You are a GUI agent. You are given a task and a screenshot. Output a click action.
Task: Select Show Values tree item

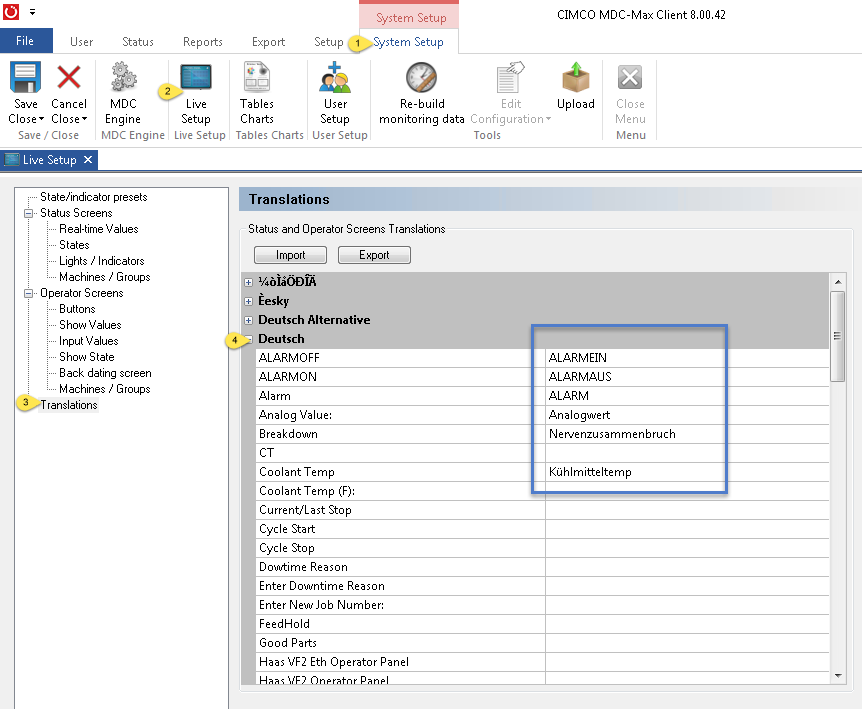(x=90, y=325)
